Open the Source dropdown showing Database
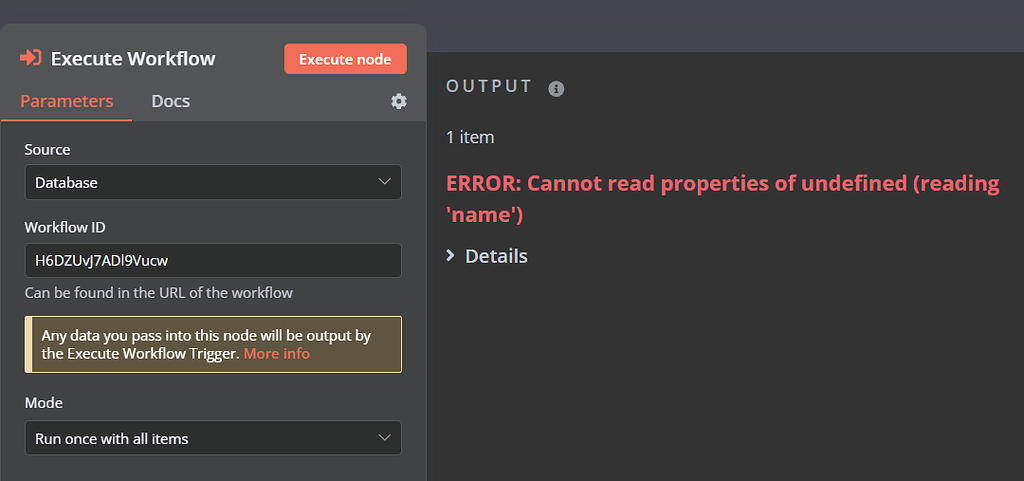1024x481 pixels. pyautogui.click(x=213, y=182)
